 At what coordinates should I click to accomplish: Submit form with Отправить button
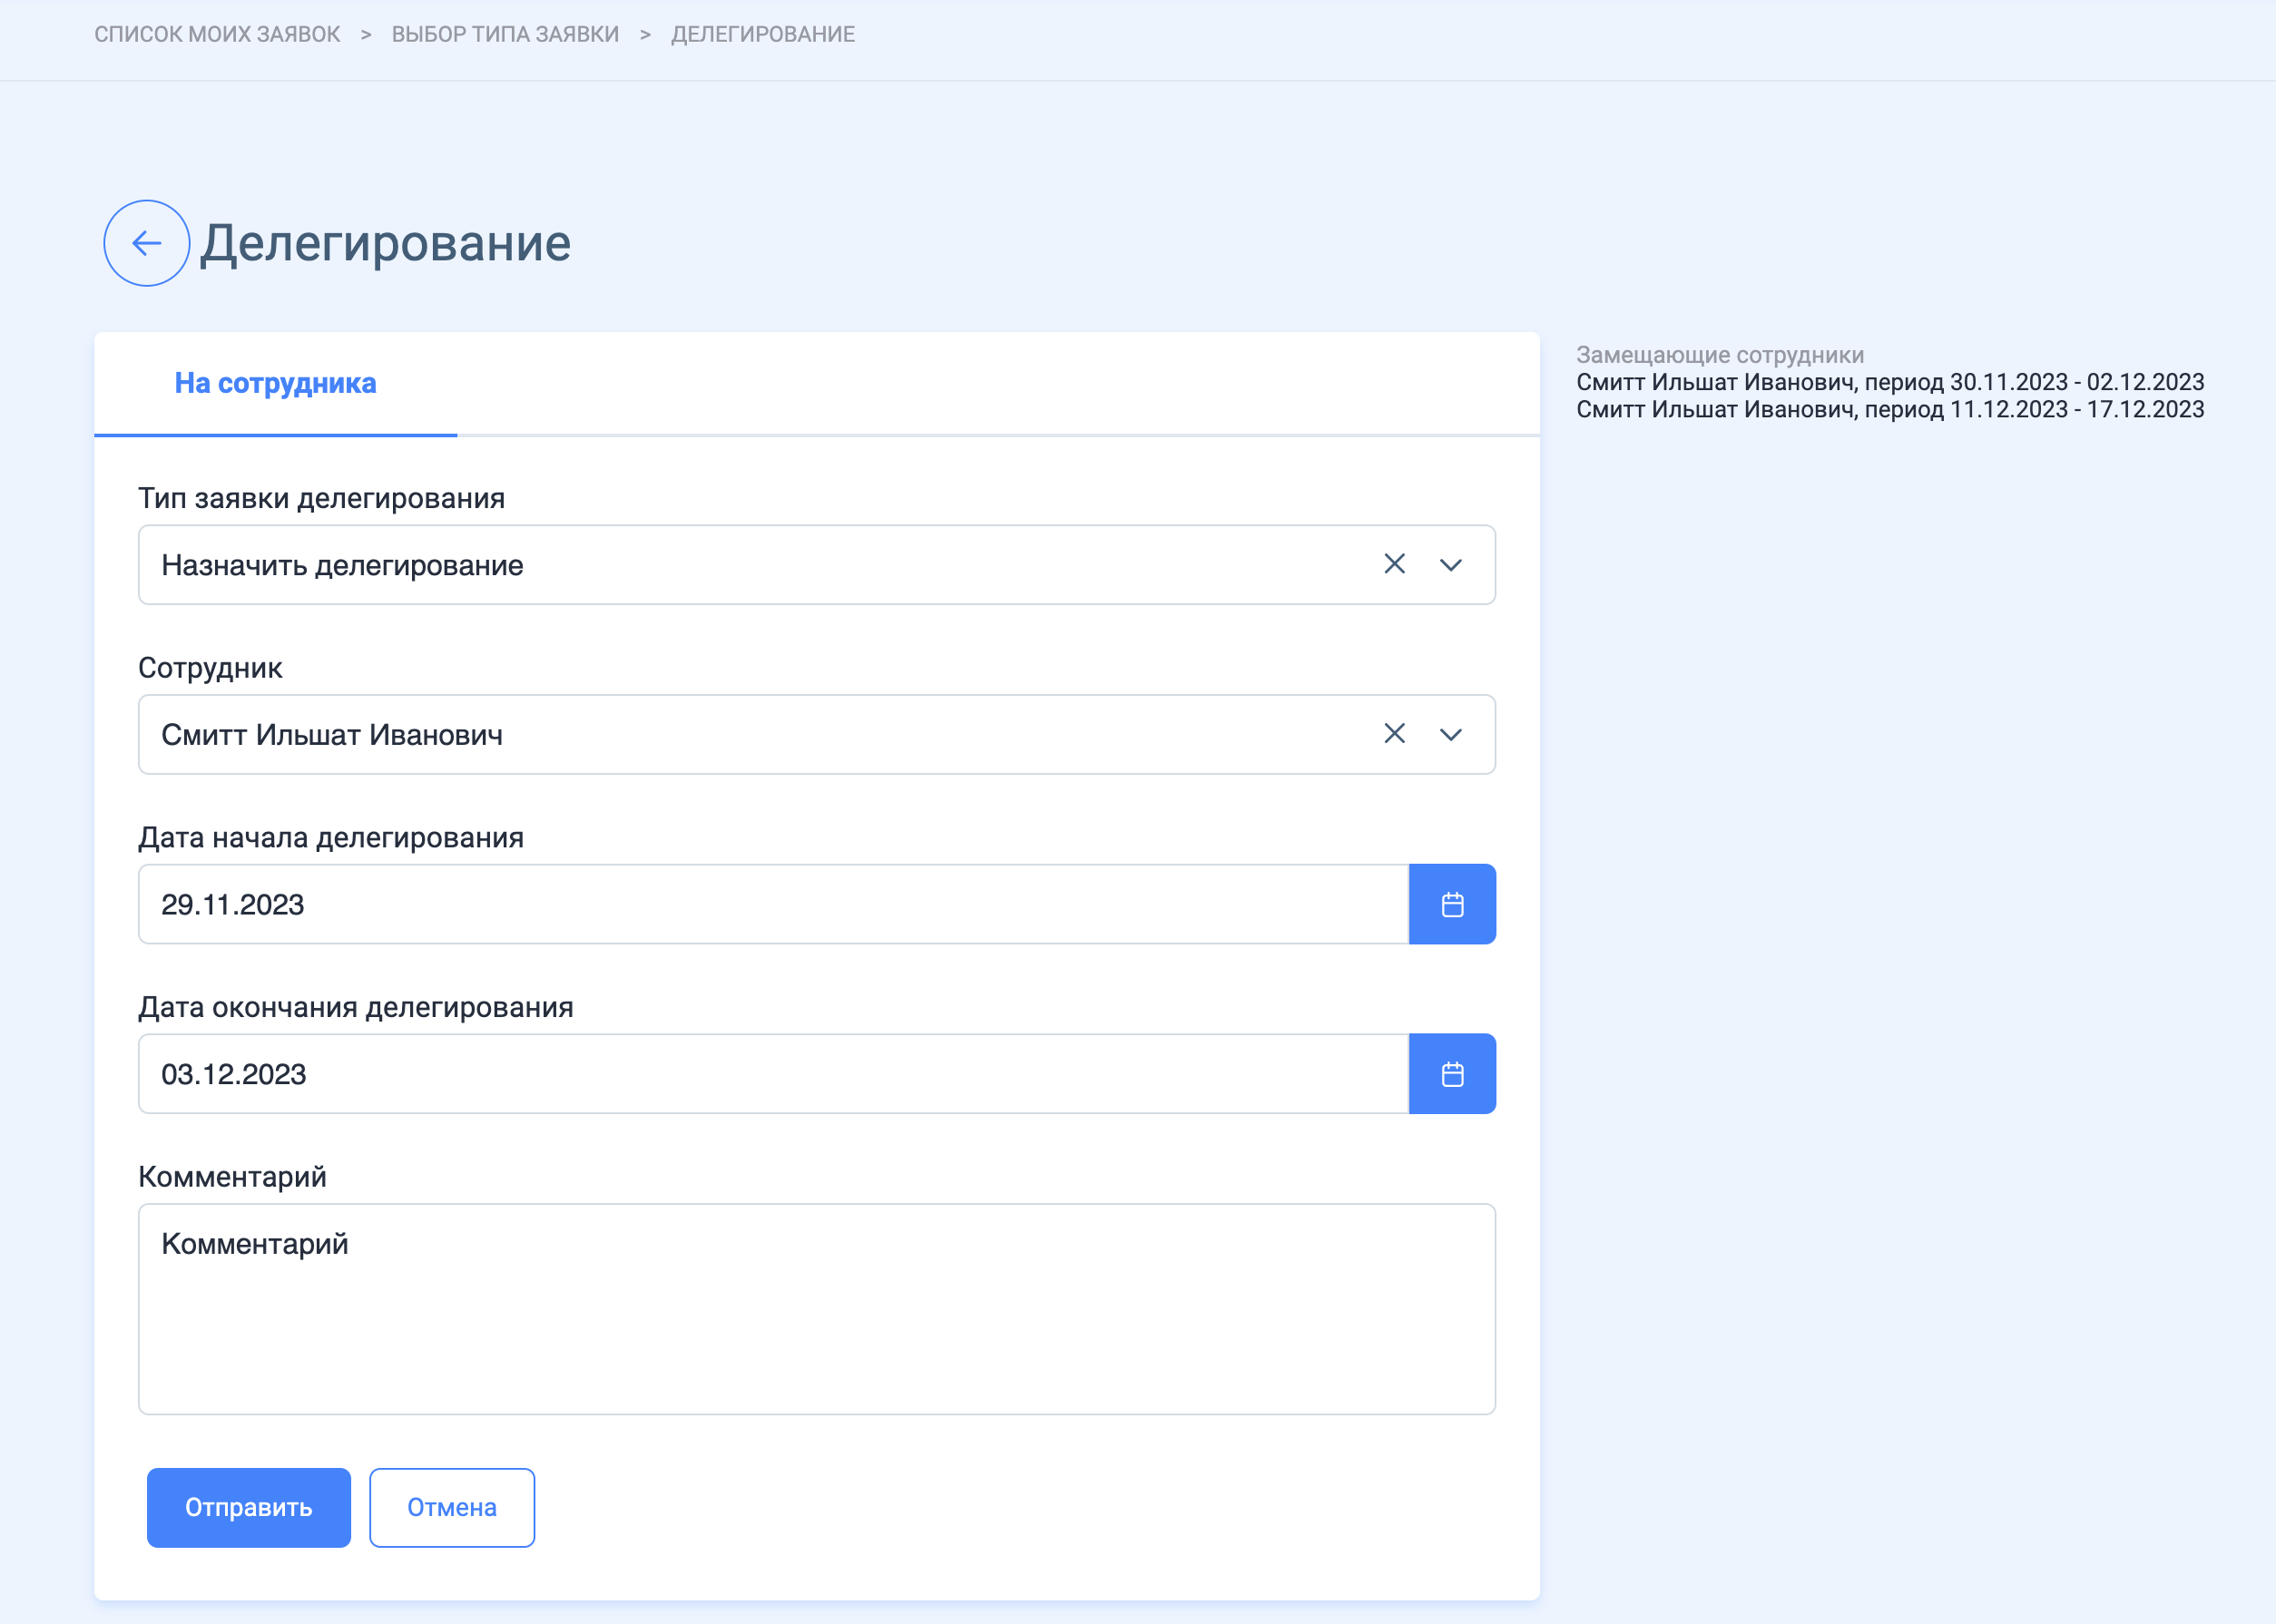point(249,1508)
